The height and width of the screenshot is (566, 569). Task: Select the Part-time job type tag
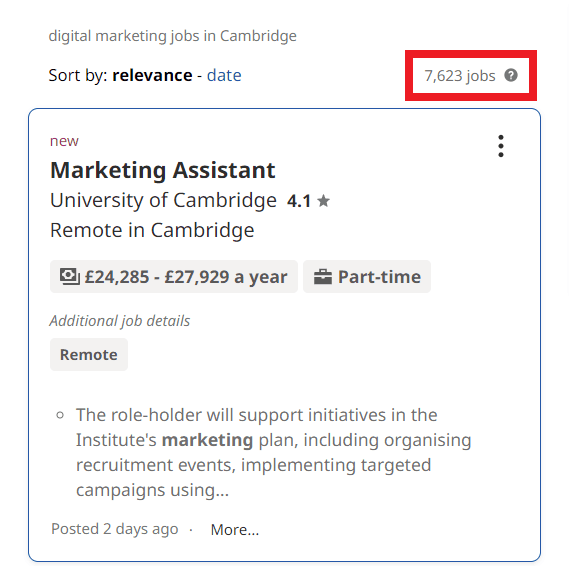(x=367, y=277)
